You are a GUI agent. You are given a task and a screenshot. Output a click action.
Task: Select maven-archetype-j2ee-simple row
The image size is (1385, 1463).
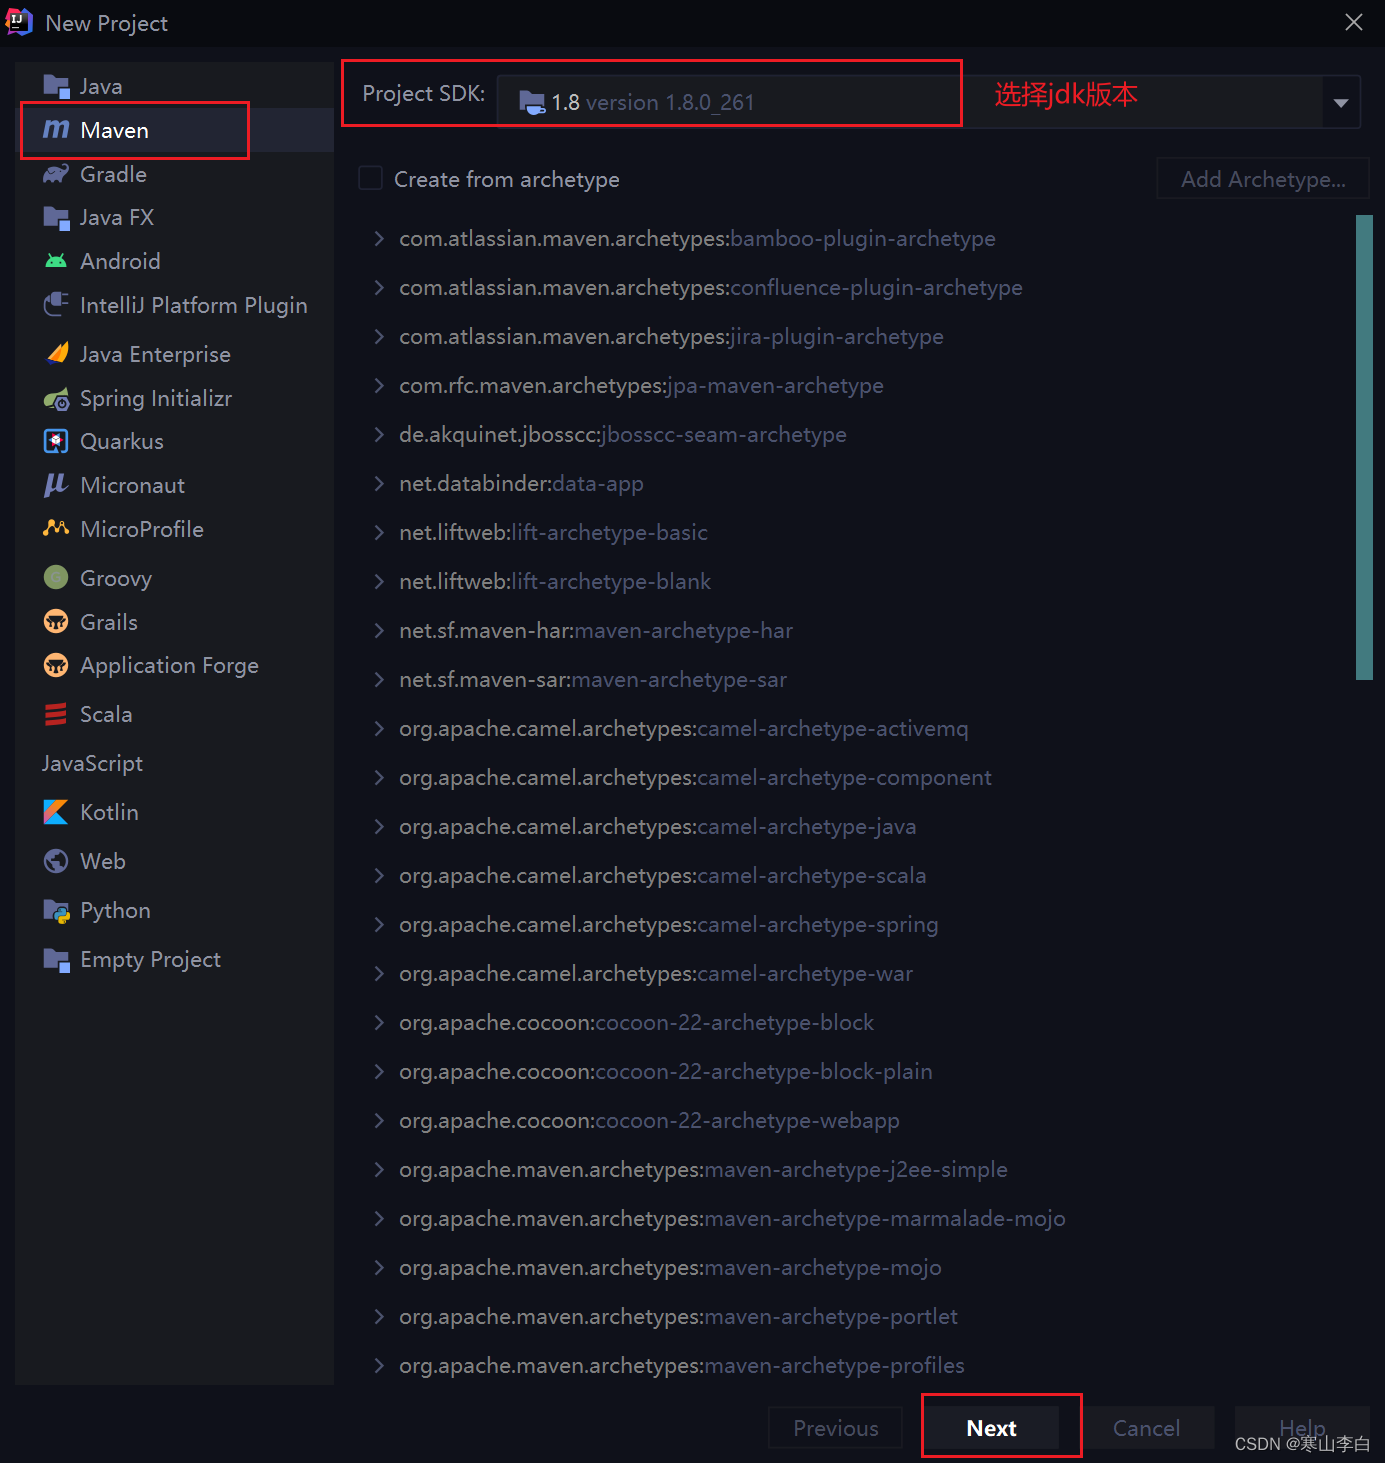pyautogui.click(x=856, y=1169)
